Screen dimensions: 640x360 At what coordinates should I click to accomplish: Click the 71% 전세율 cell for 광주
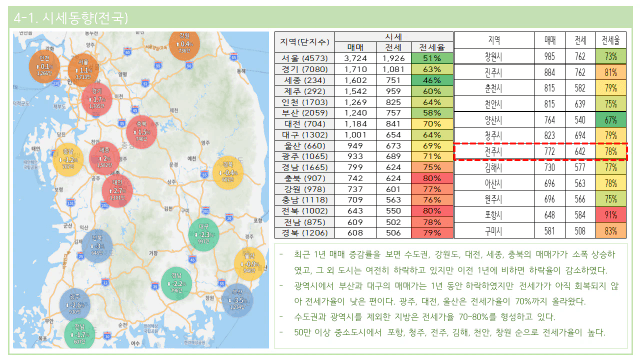click(432, 156)
